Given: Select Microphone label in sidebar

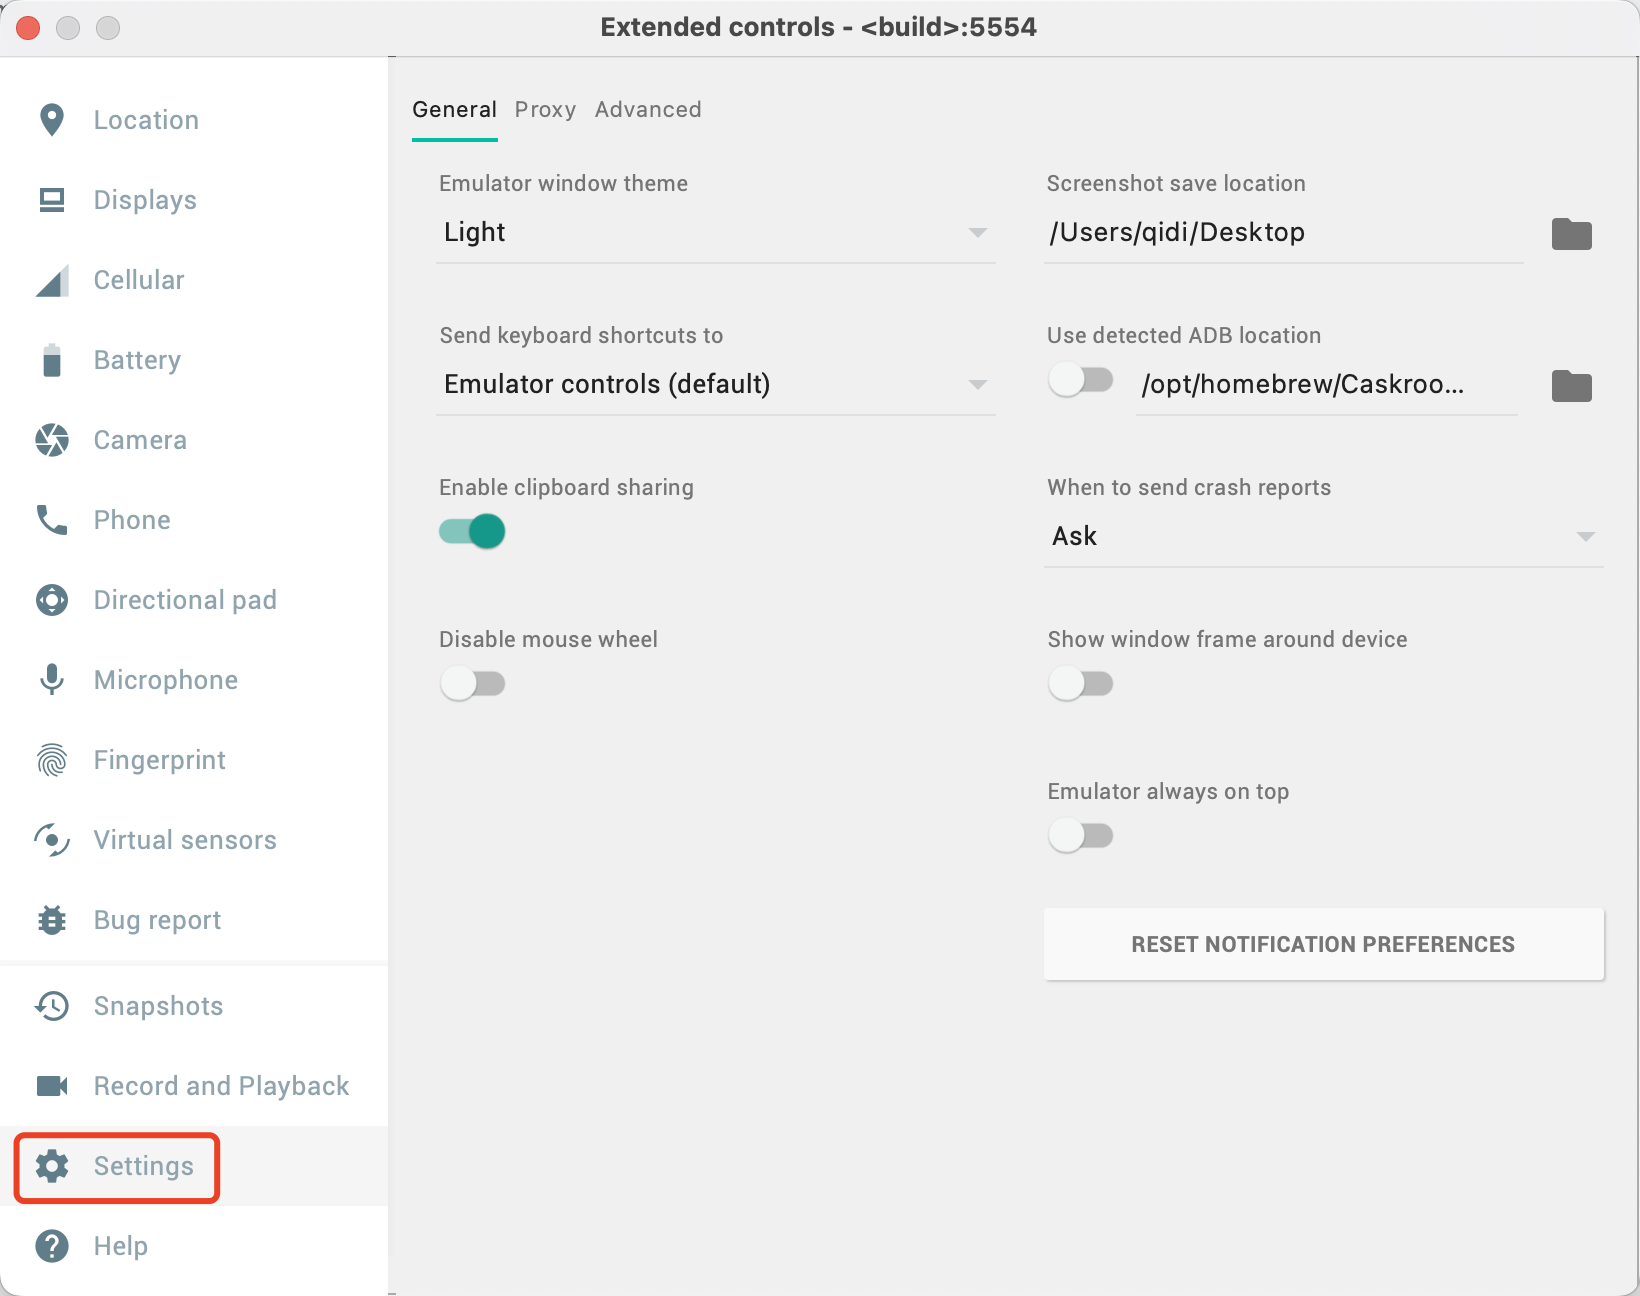Looking at the screenshot, I should pos(166,680).
